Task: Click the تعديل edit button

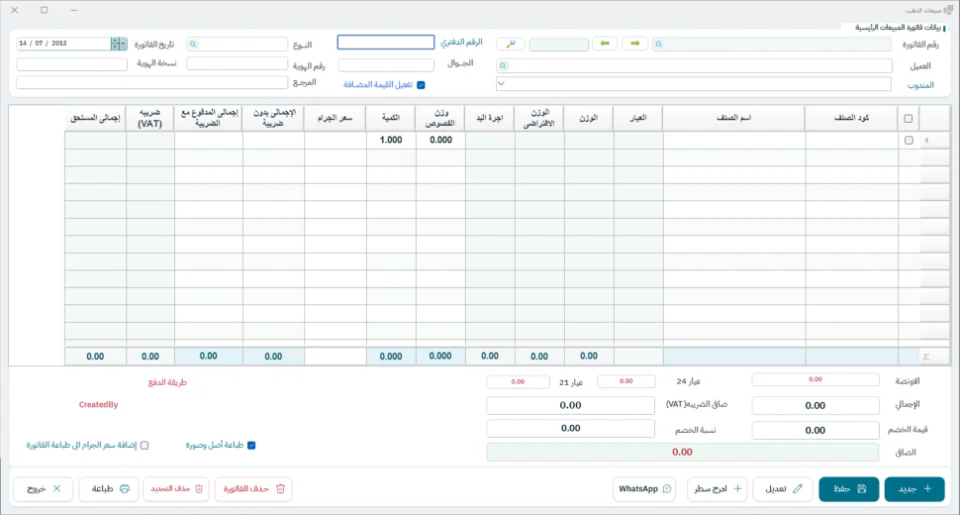Action: click(783, 489)
